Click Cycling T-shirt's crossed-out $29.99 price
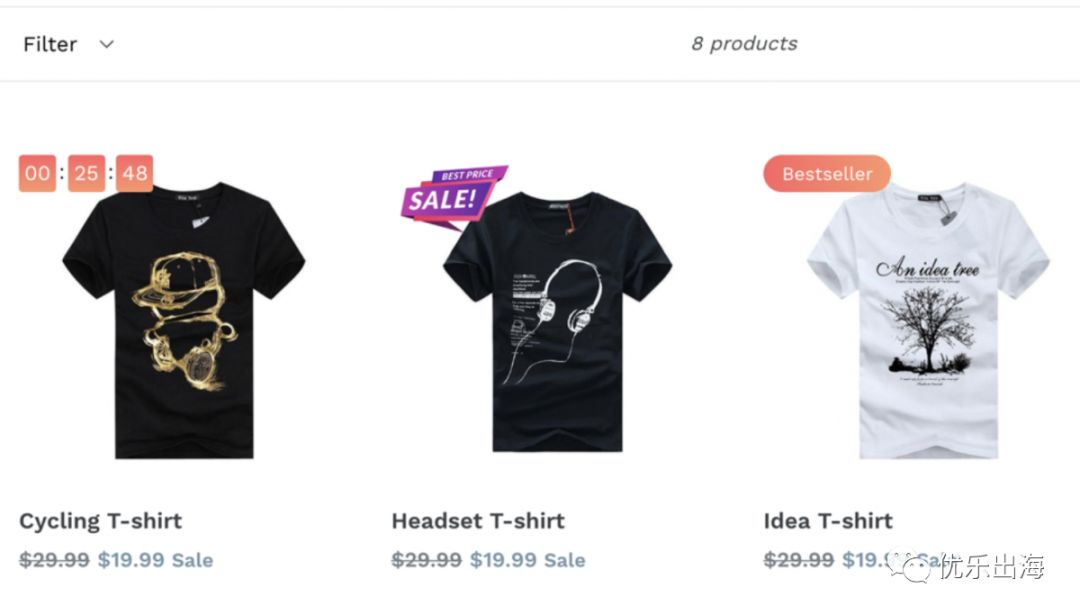The height and width of the screenshot is (615, 1080). point(54,560)
